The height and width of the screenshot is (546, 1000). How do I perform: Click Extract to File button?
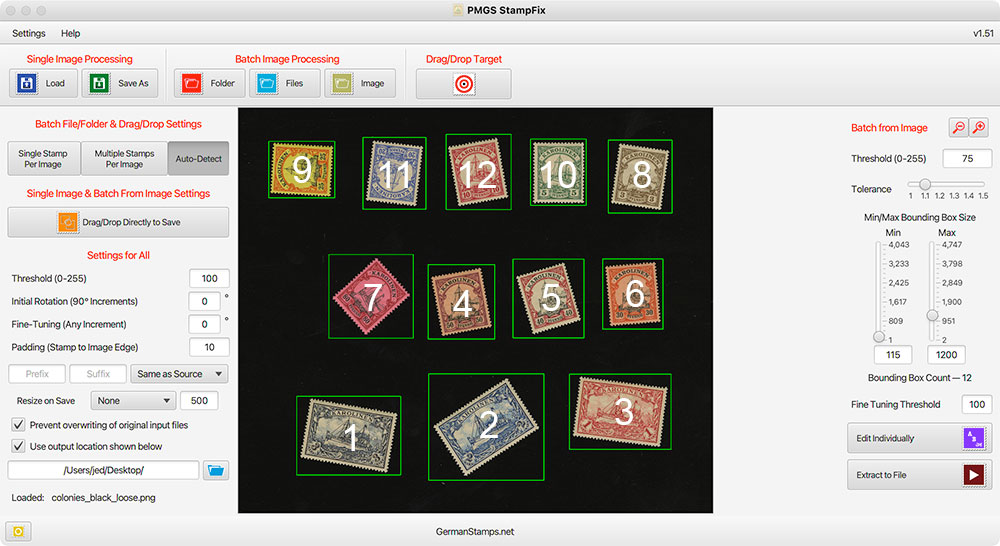click(918, 474)
